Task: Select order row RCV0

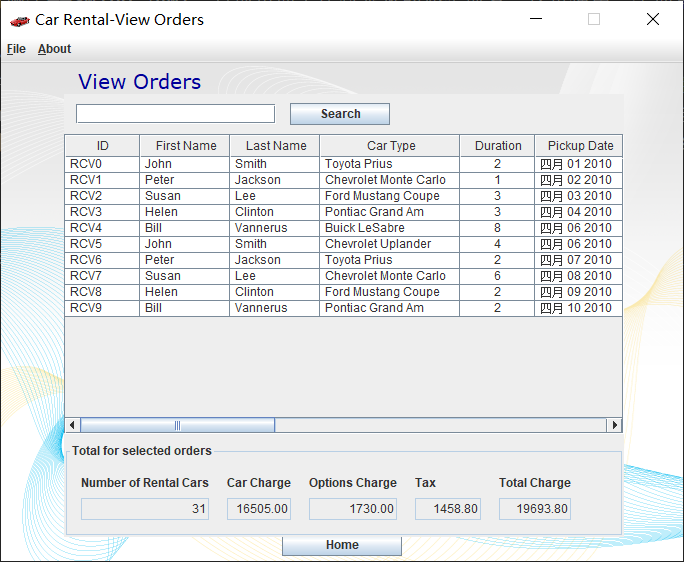Action: (343, 164)
